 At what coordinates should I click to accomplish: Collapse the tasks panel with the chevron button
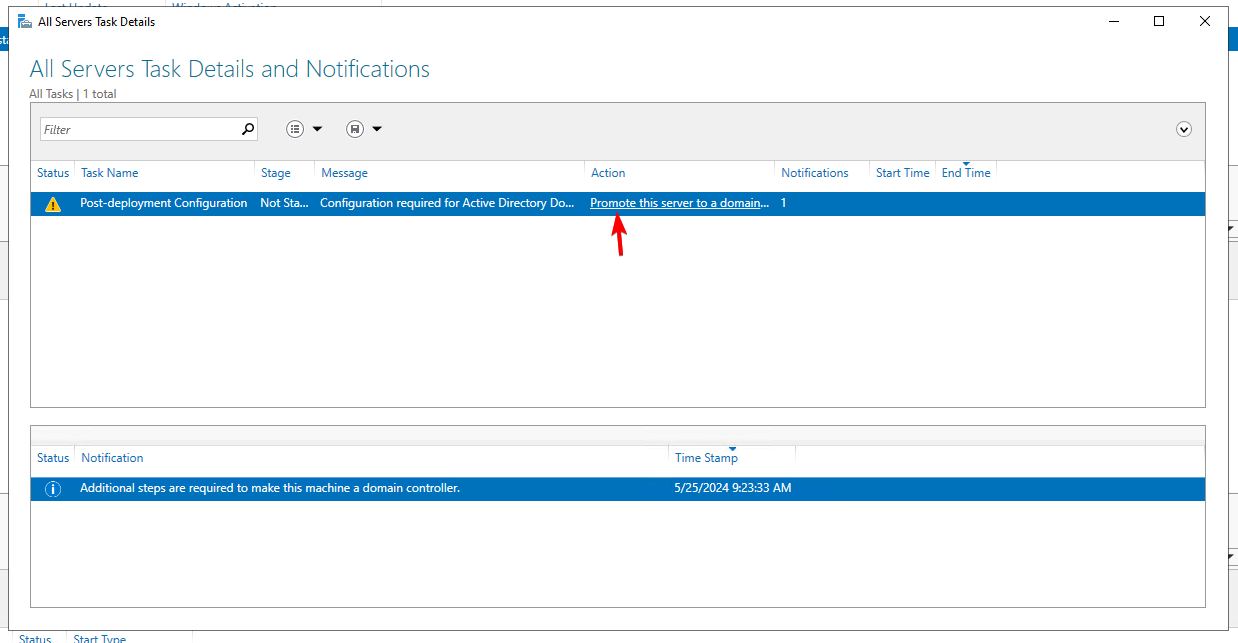(x=1183, y=129)
